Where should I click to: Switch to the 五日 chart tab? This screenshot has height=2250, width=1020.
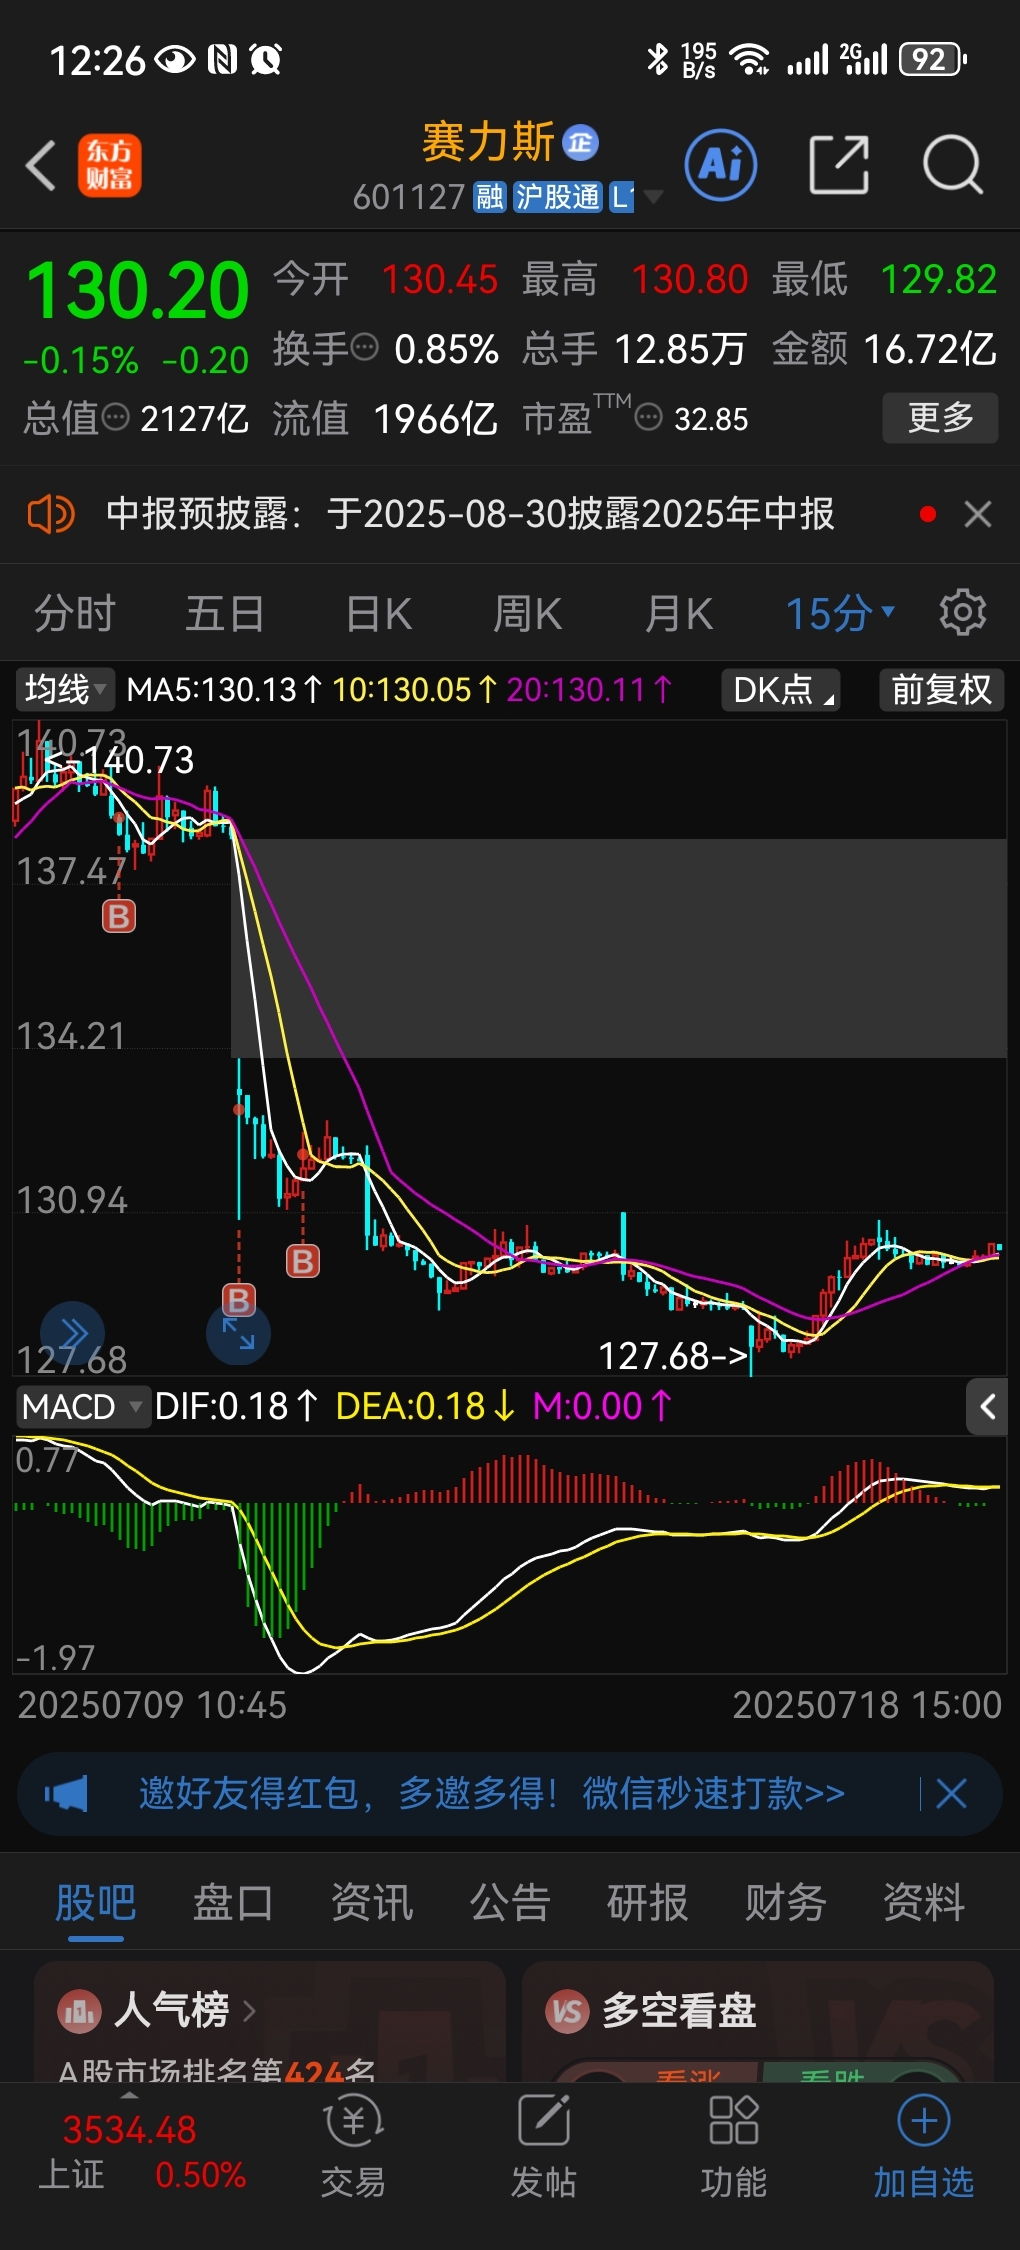click(x=225, y=613)
